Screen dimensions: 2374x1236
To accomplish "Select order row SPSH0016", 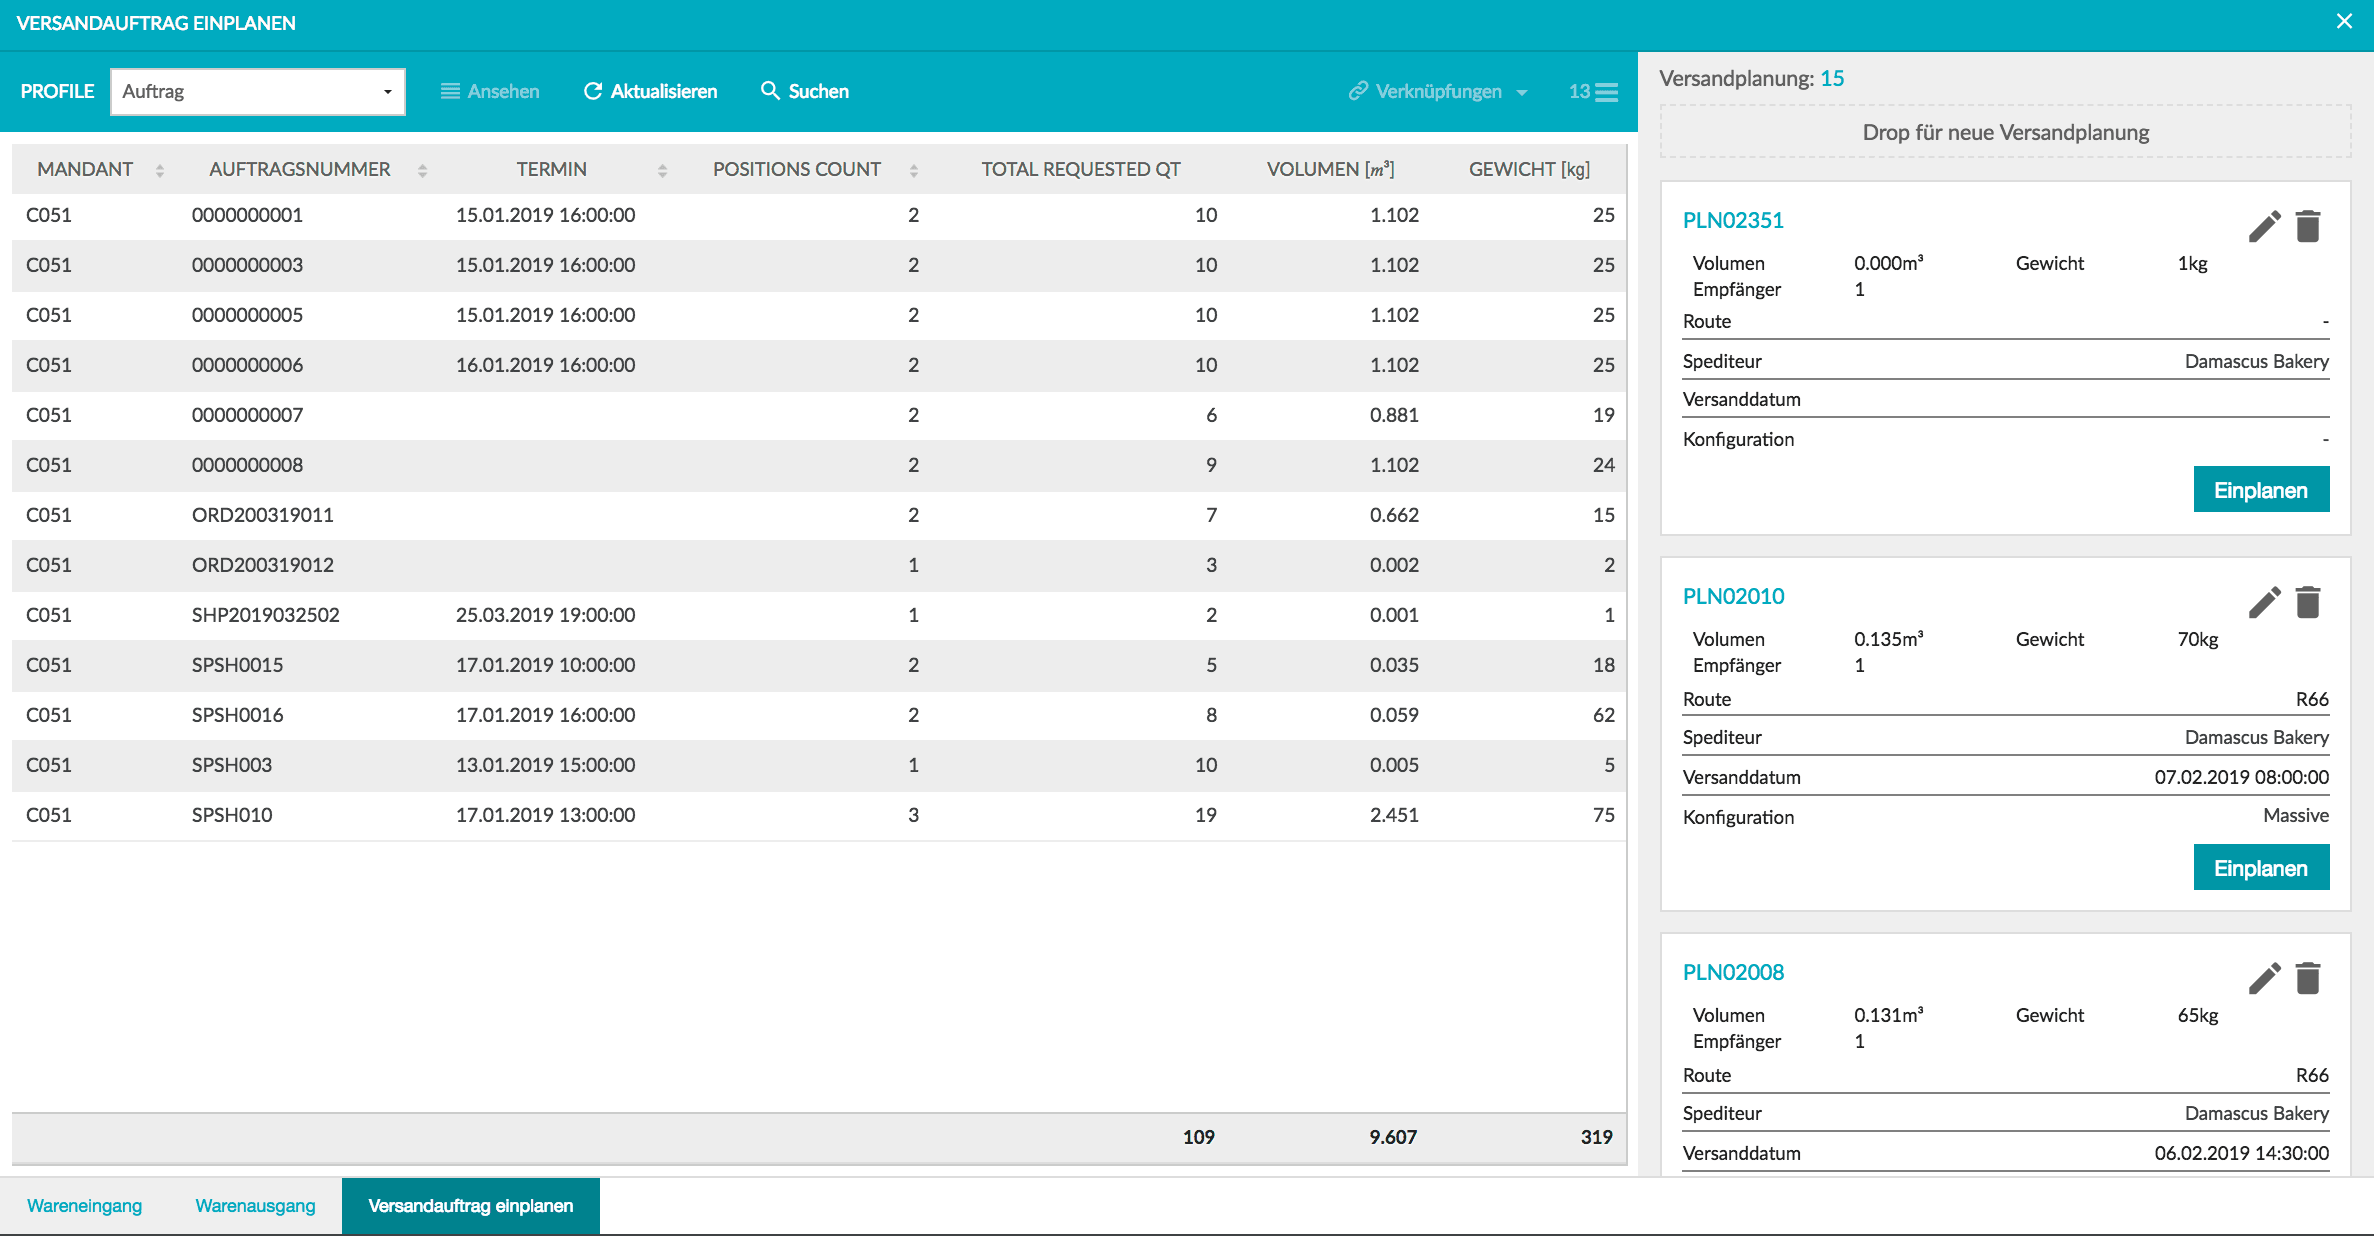I will click(x=819, y=715).
